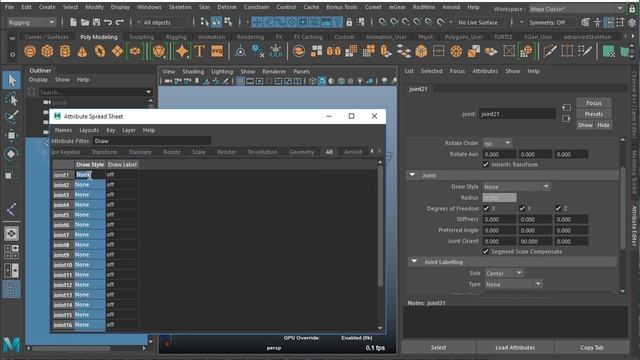640x360 pixels.
Task: Toggle Inherits Transform checkbox
Action: tap(486, 164)
